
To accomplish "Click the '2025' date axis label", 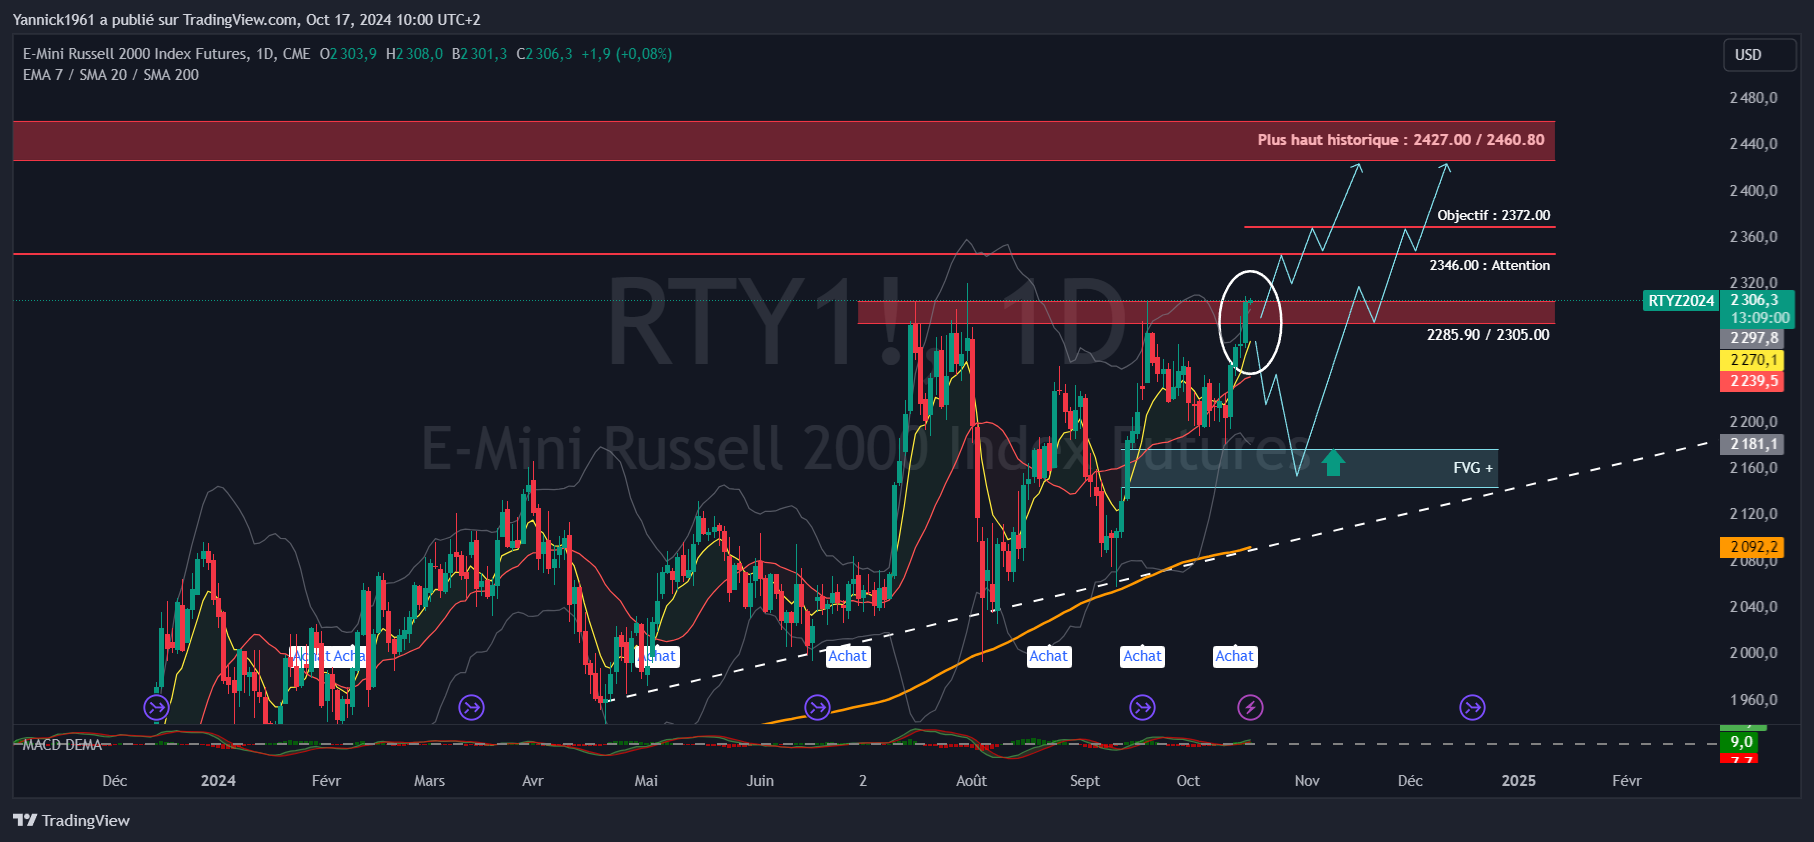I will [1518, 781].
